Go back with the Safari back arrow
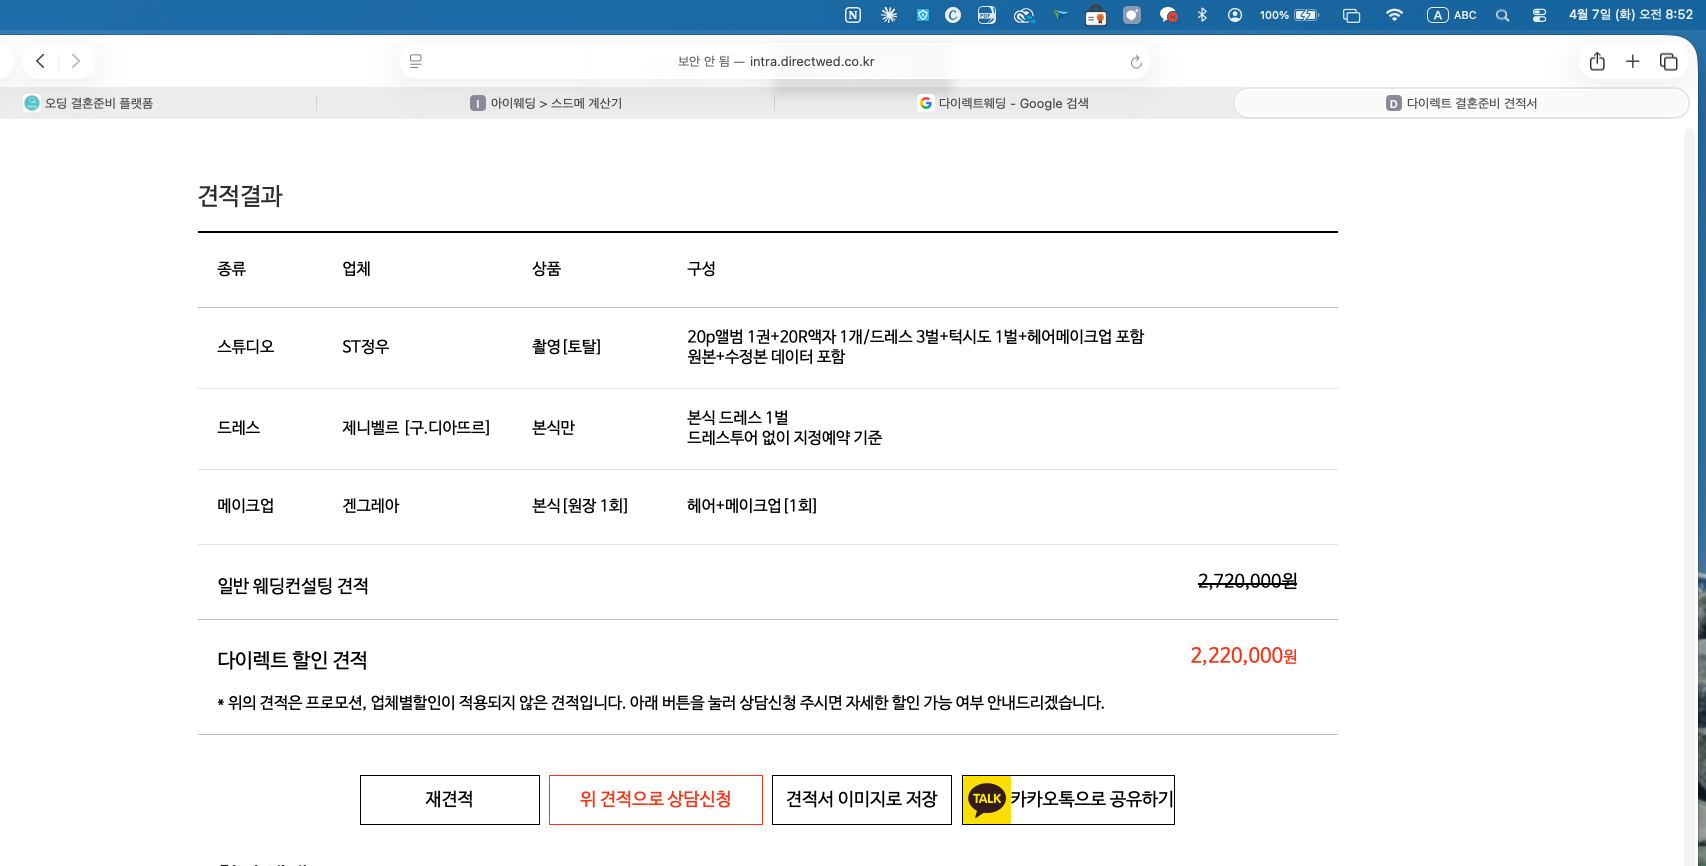The height and width of the screenshot is (866, 1706). (x=40, y=61)
